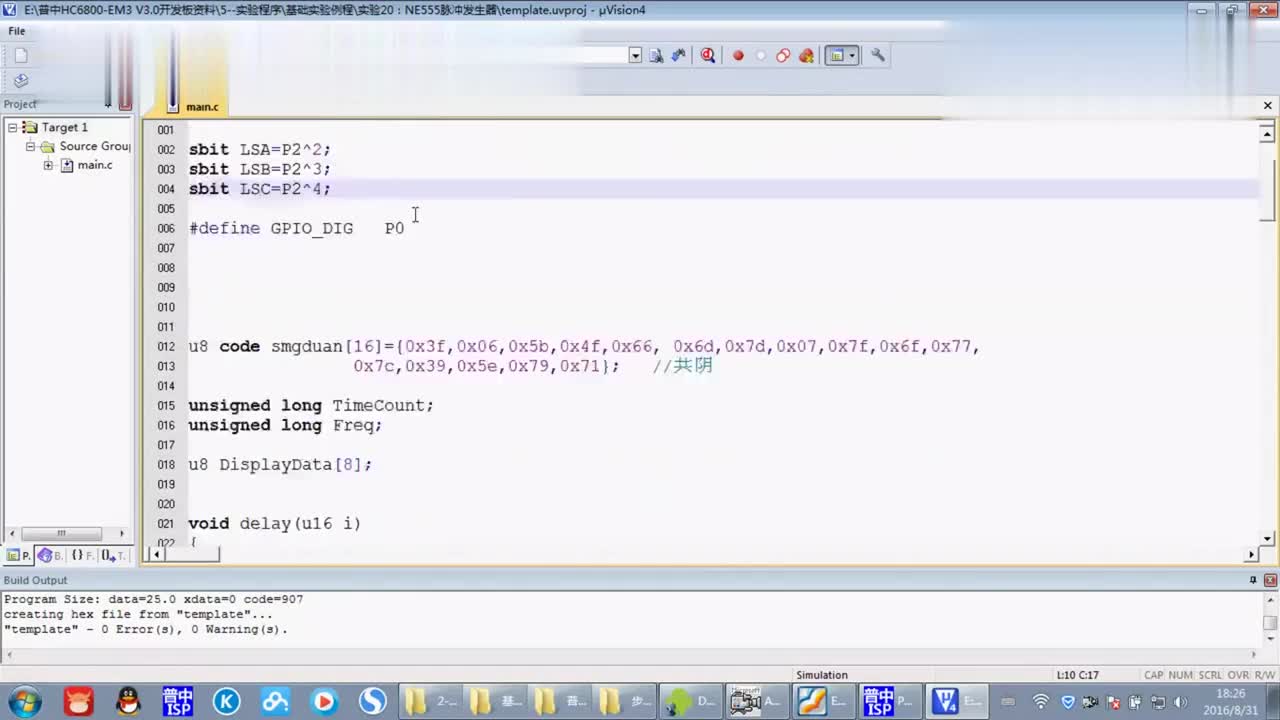Screen dimensions: 1280x720
Task: Click the Simulation status bar entry
Action: click(x=822, y=675)
